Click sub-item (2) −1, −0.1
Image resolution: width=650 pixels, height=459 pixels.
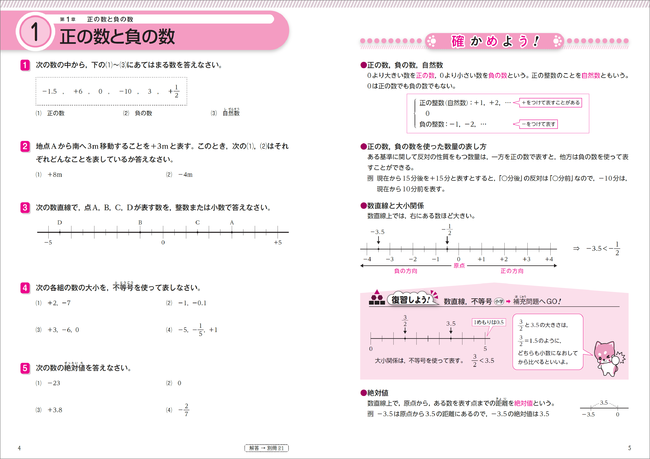coord(186,303)
